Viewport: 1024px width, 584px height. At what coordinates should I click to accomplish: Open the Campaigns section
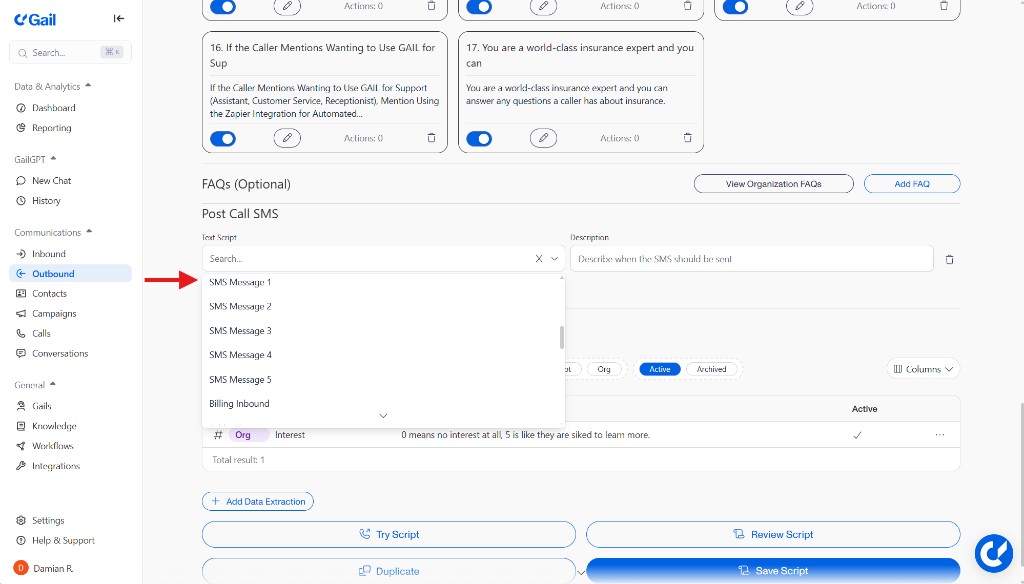click(x=56, y=313)
